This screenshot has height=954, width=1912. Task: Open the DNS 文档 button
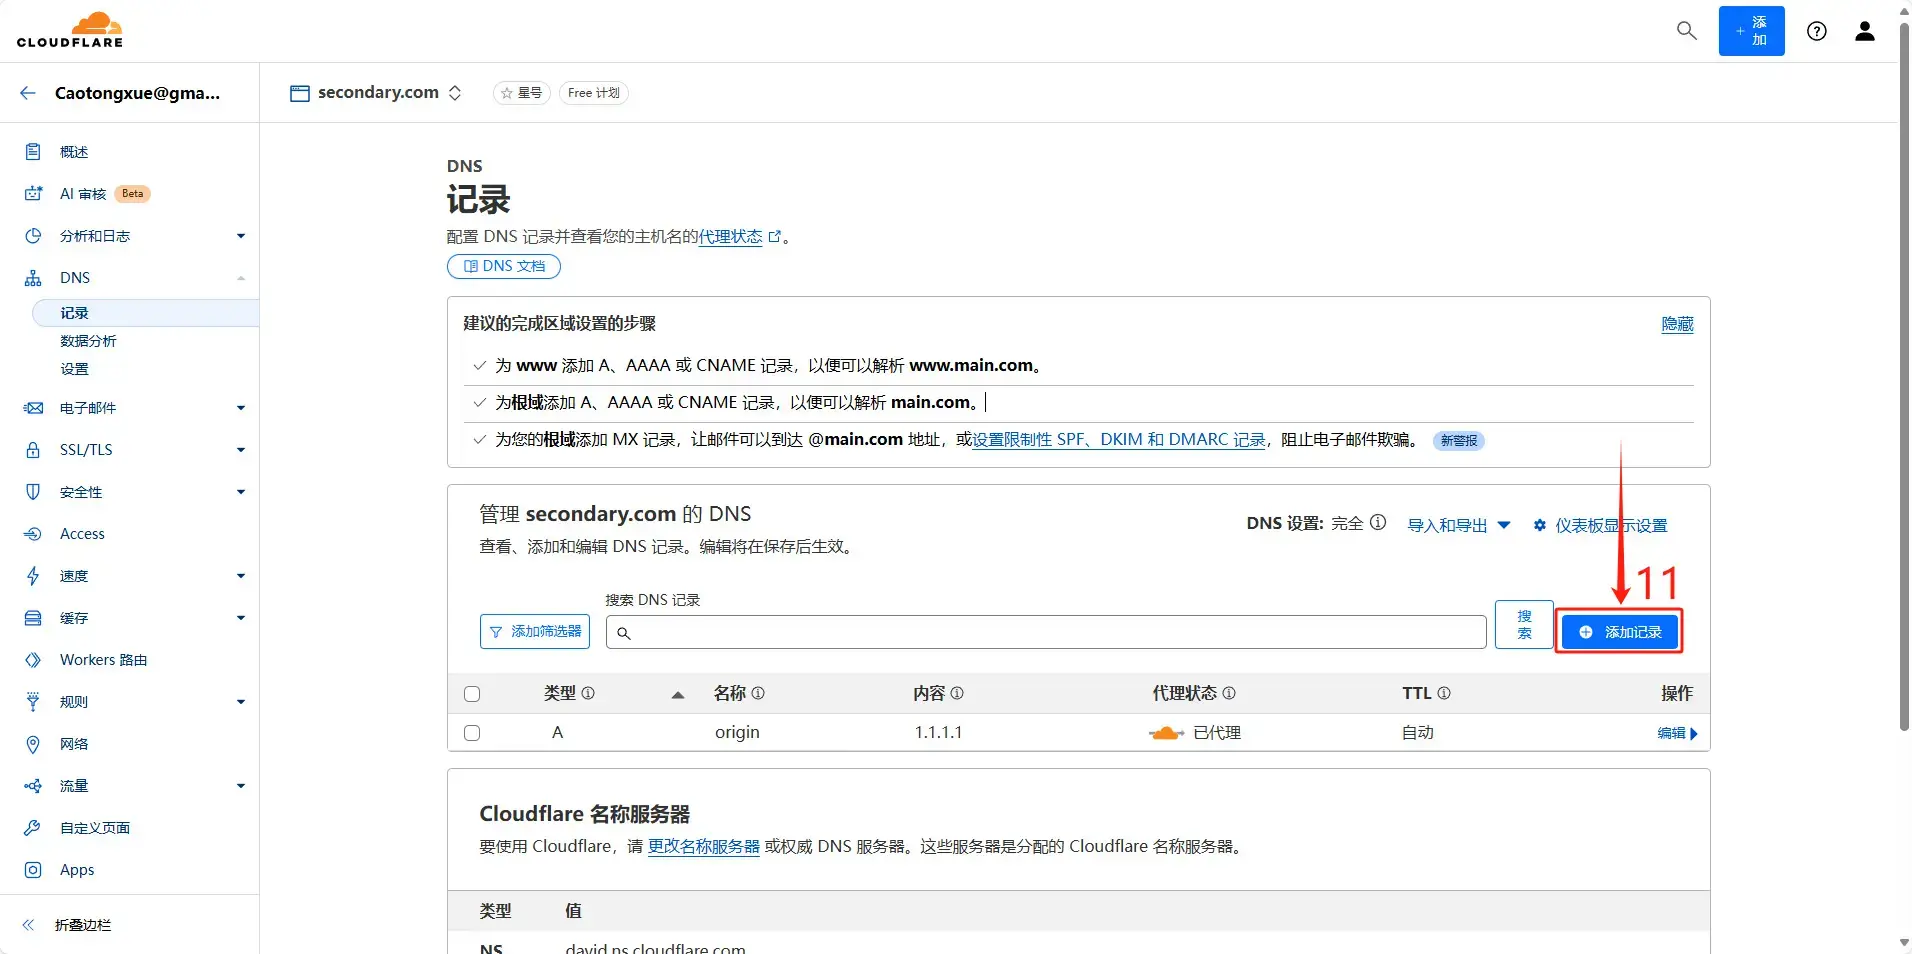pyautogui.click(x=504, y=266)
